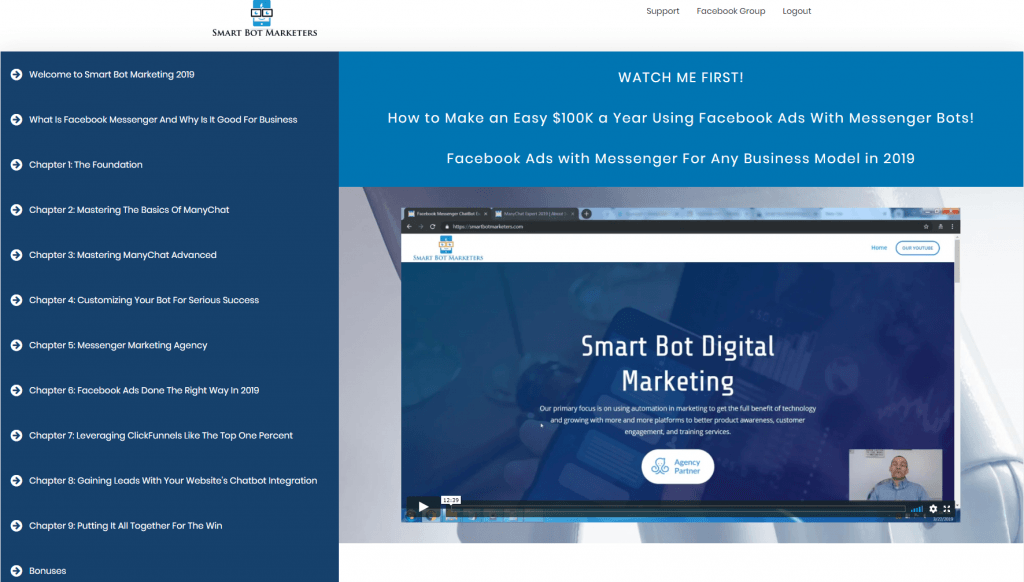Click arrow icon beside Chapter 4 Customizing Your Bot
Viewport: 1024px width, 582px height.
pos(16,300)
